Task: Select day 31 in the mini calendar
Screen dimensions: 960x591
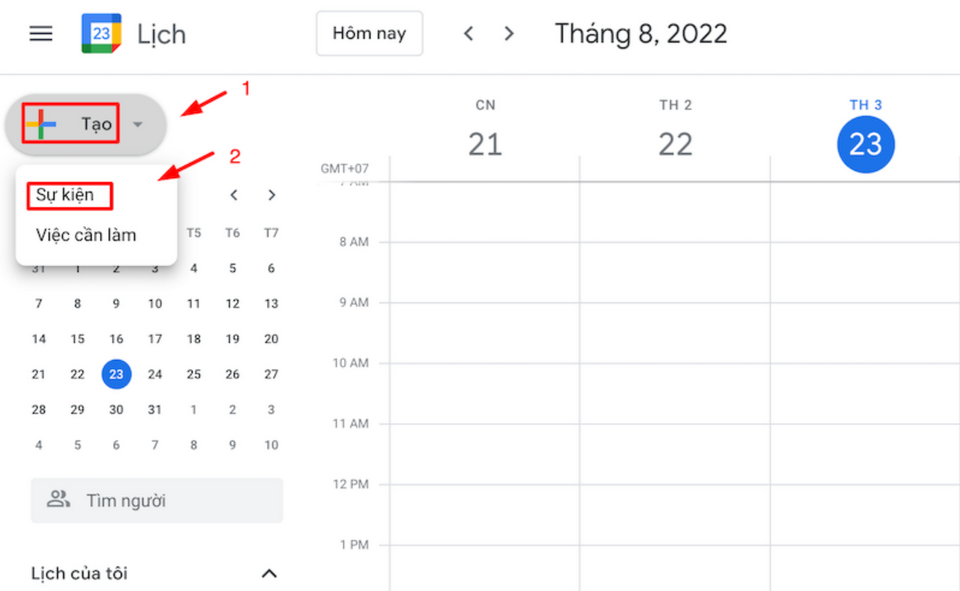Action: 154,410
